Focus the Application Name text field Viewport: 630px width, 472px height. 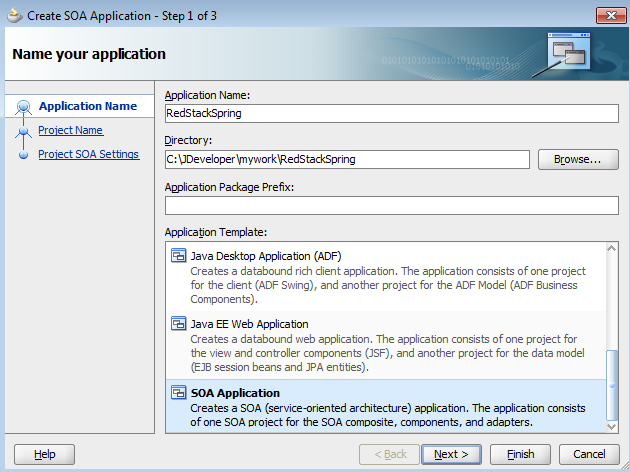pyautogui.click(x=391, y=113)
